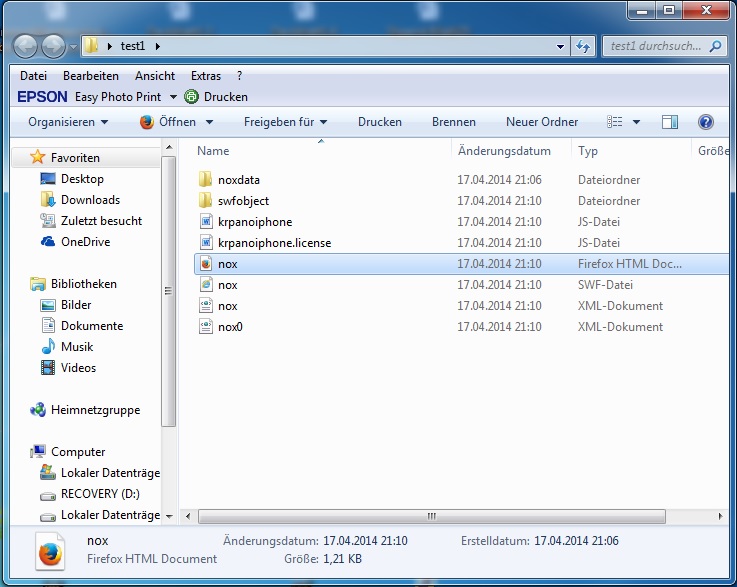737x587 pixels.
Task: Click the Brennen toolbar button
Action: point(454,122)
